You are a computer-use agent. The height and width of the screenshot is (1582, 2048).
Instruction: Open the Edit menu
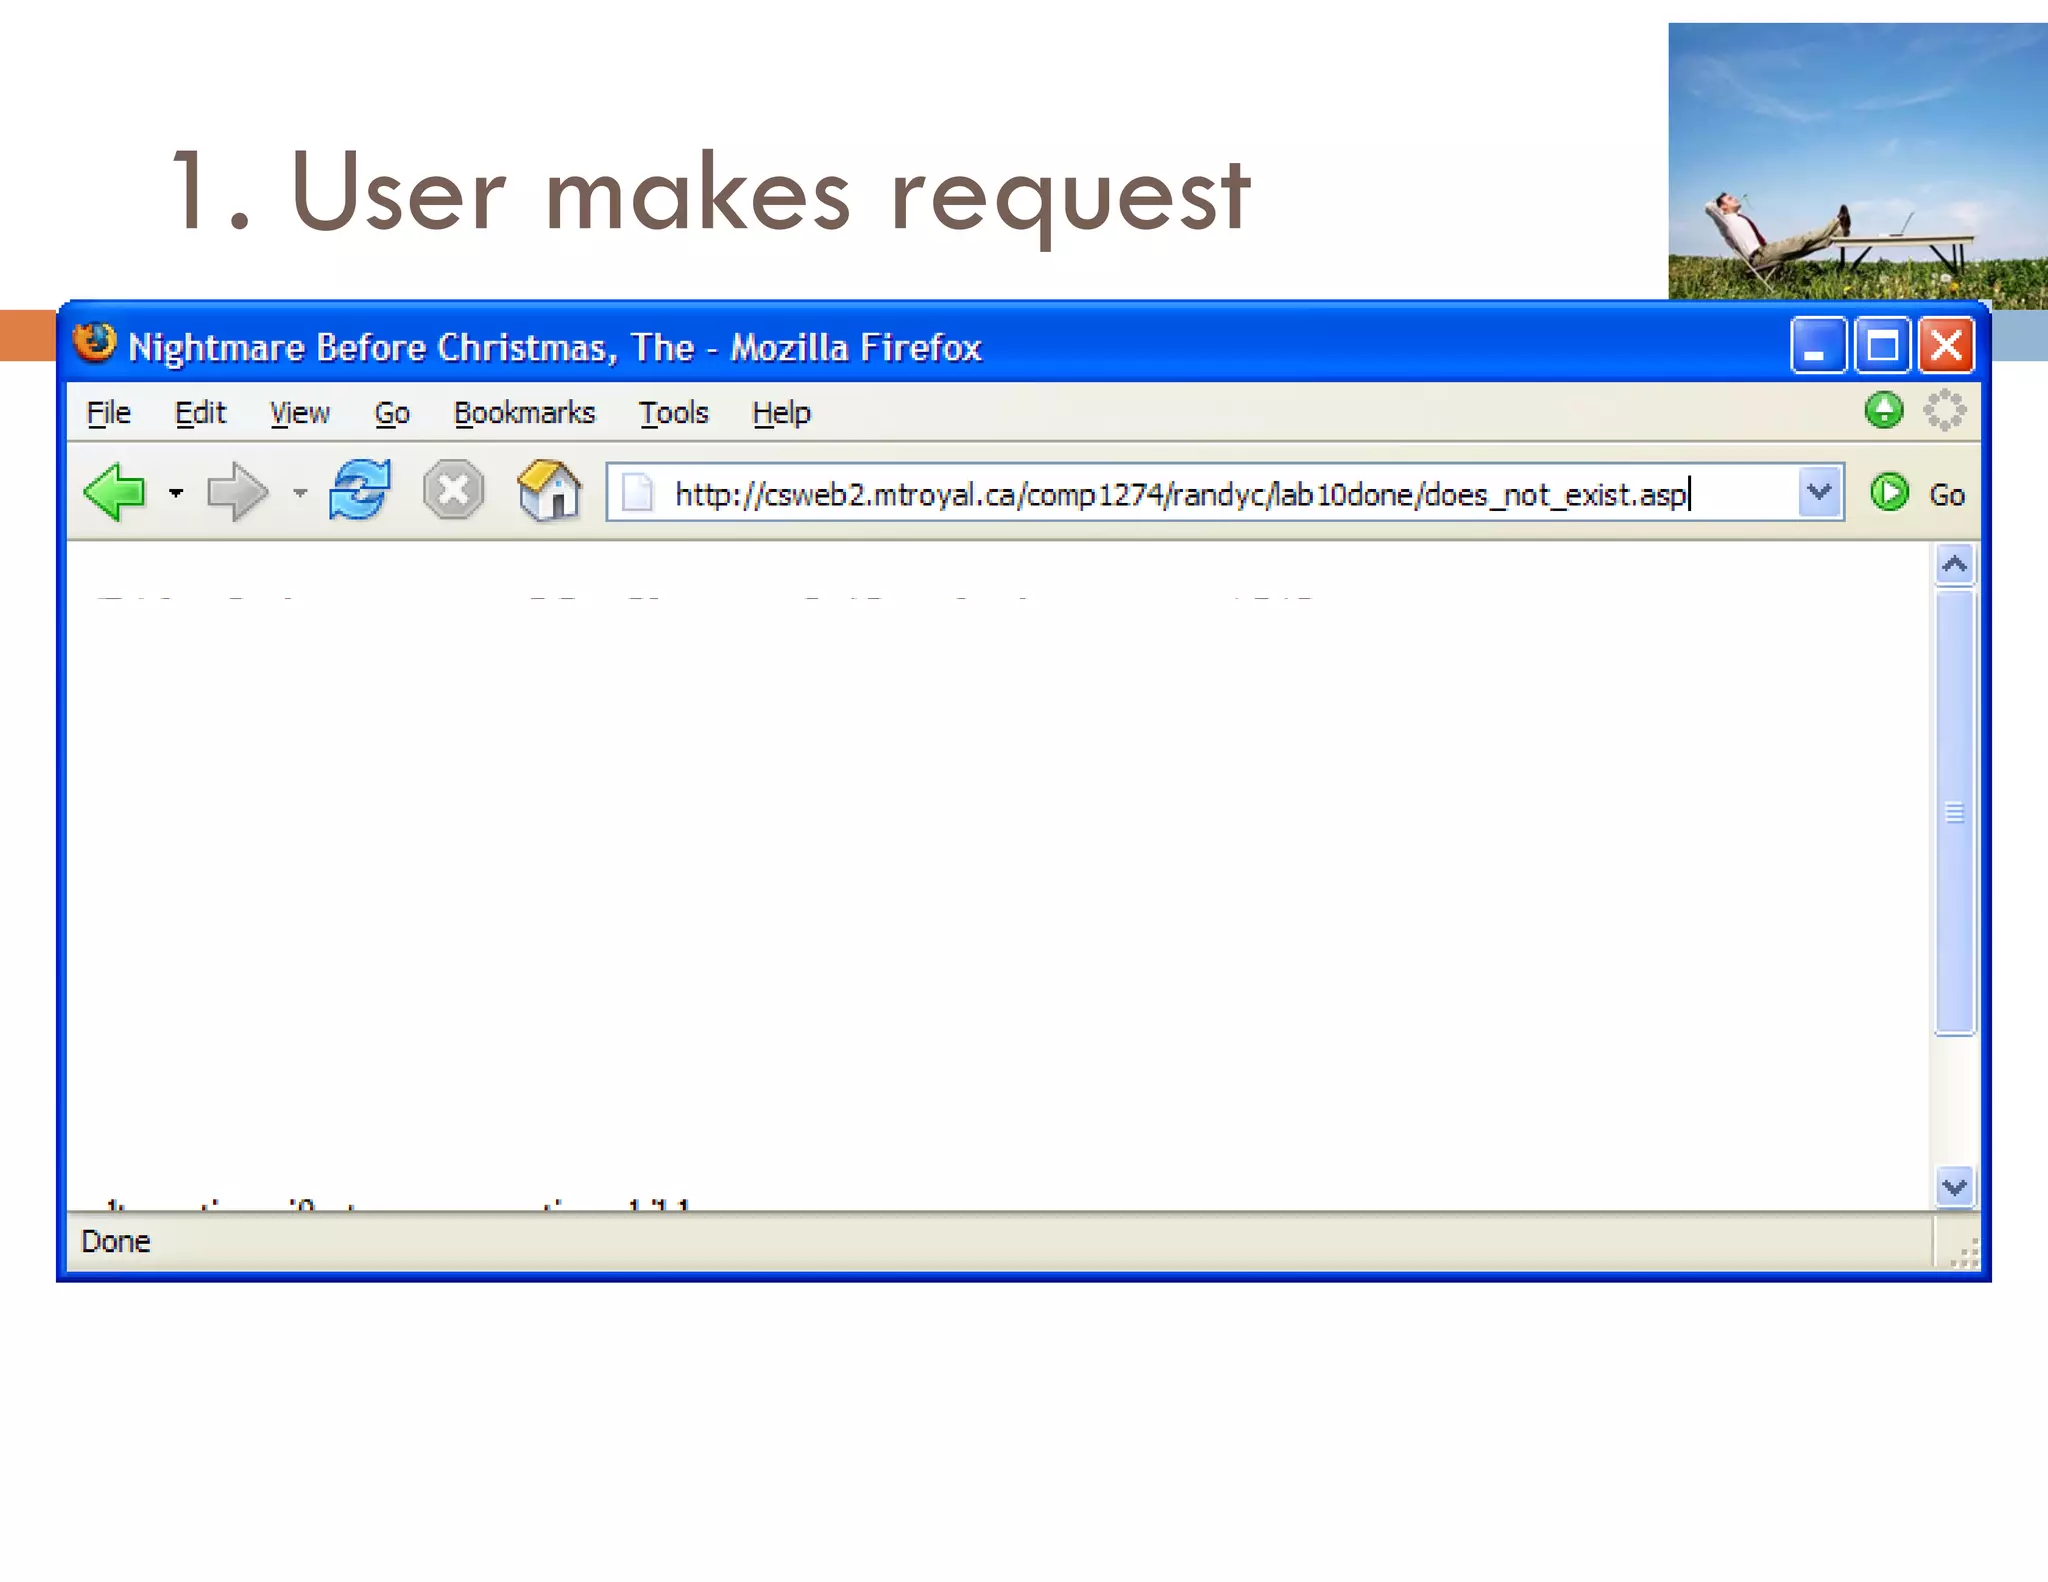[200, 413]
